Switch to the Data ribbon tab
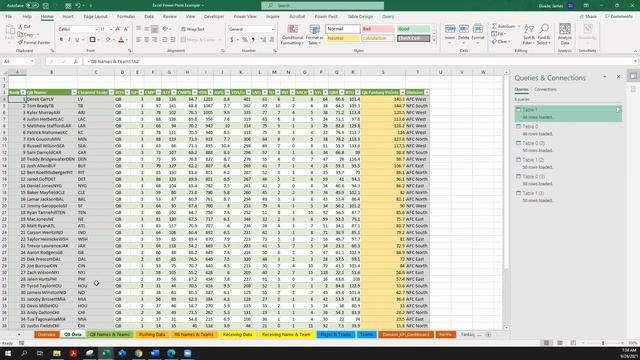The height and width of the screenshot is (360, 640). coord(149,17)
